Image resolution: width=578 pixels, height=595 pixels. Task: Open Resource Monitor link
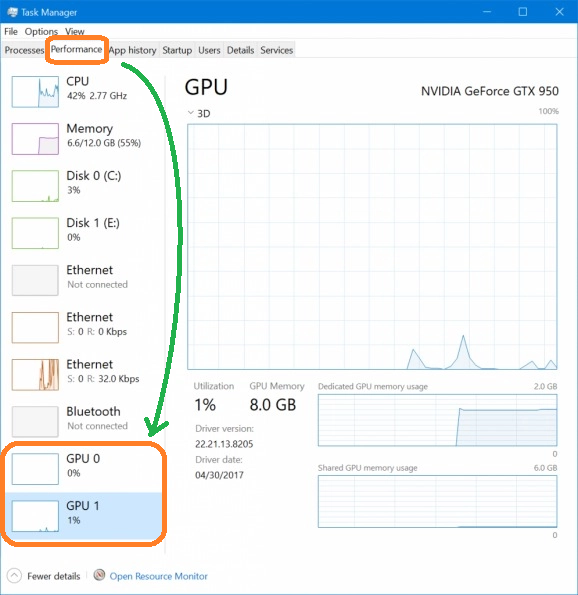pos(158,576)
